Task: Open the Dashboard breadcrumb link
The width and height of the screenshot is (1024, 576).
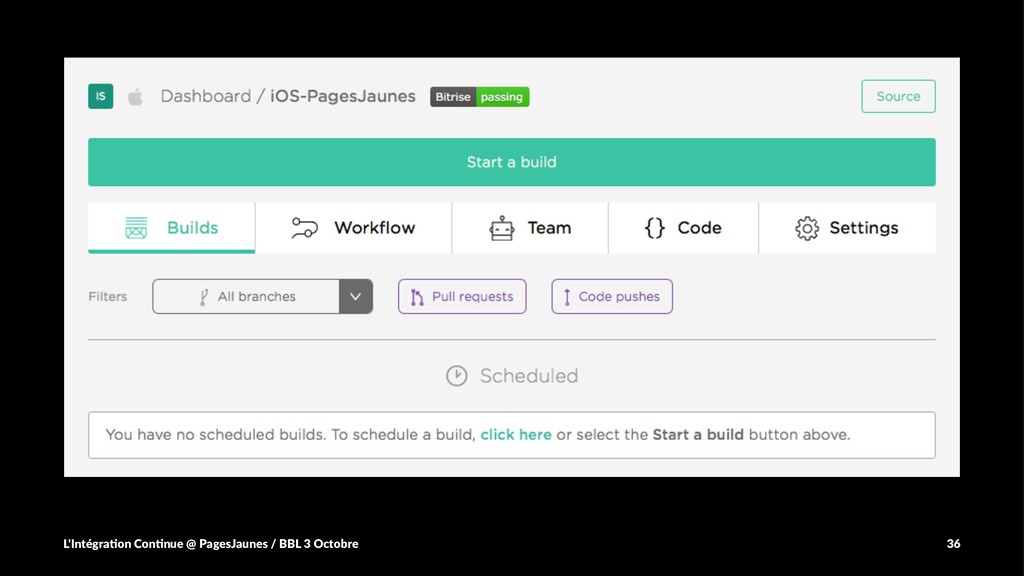Action: pyautogui.click(x=205, y=96)
